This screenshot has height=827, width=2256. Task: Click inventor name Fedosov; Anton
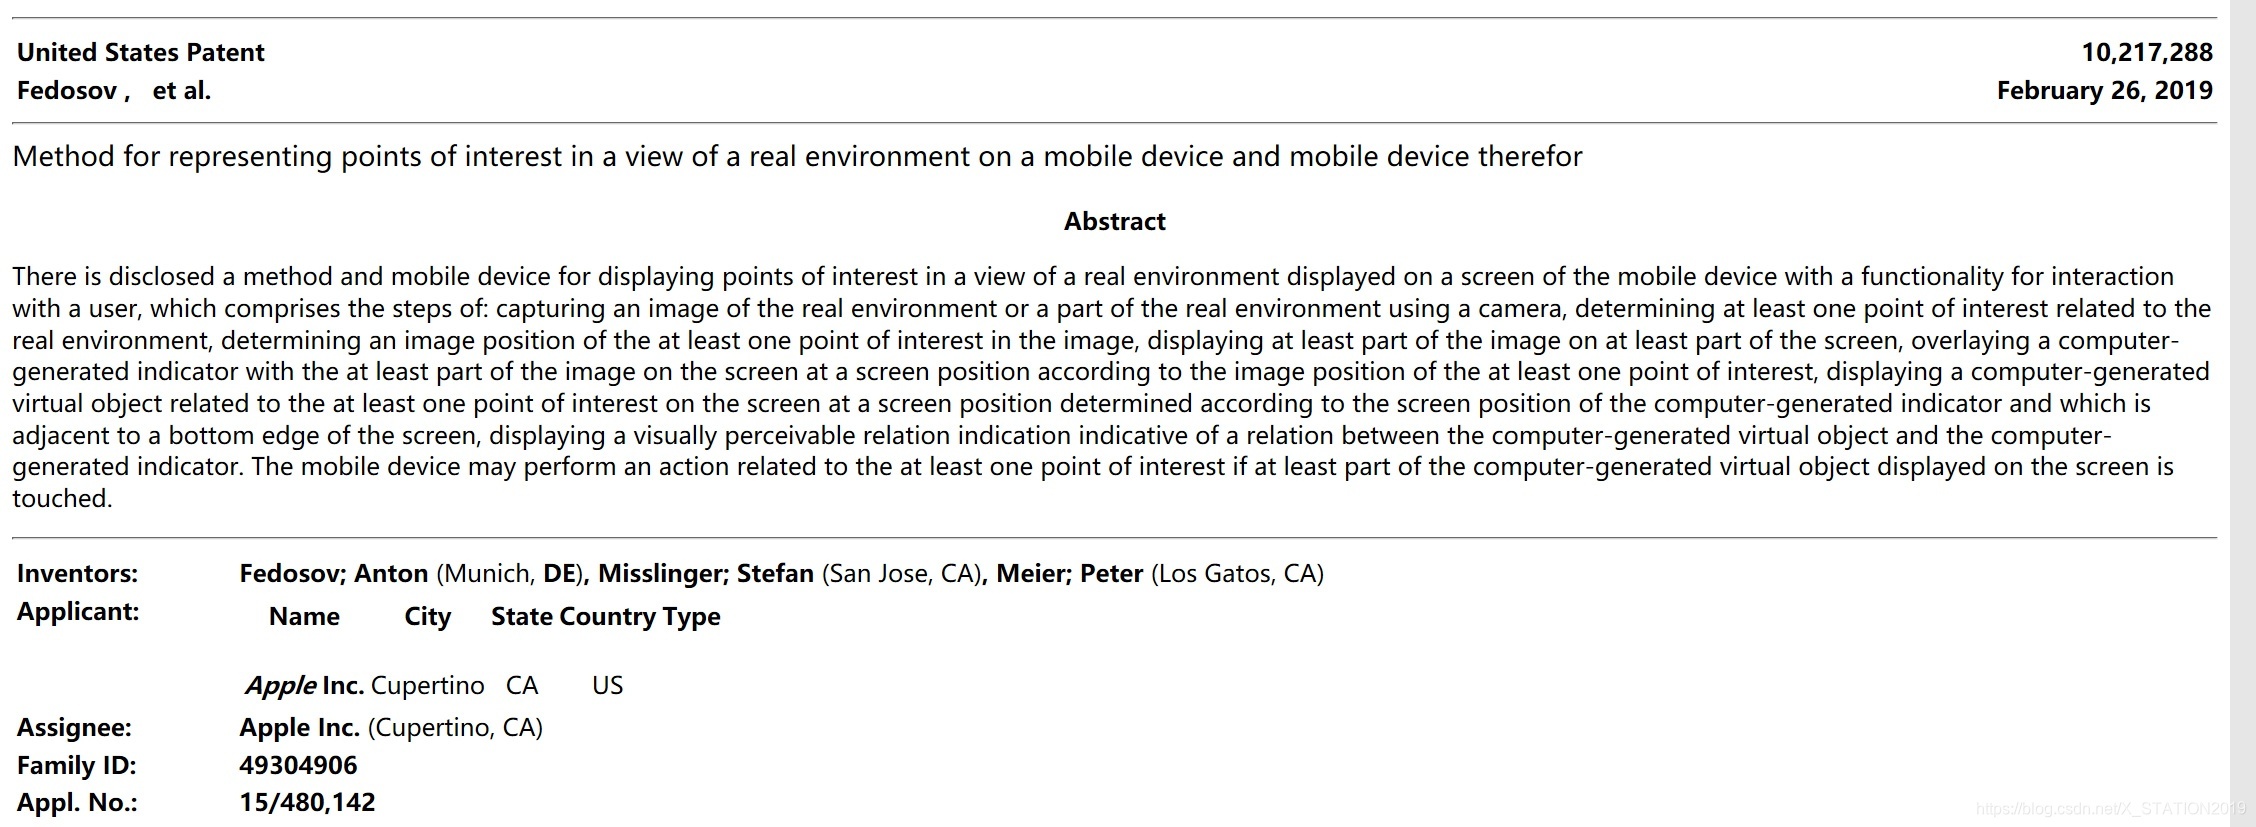pos(334,574)
